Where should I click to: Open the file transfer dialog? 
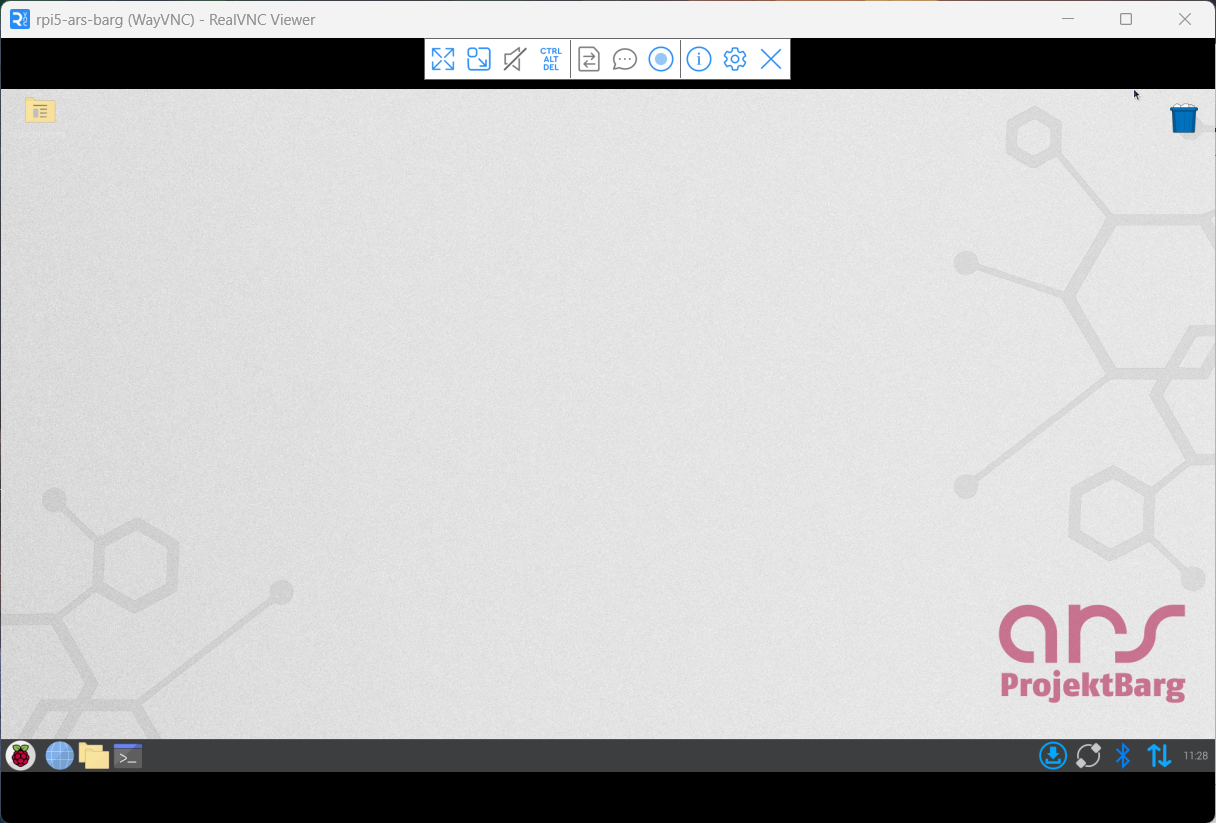click(588, 59)
